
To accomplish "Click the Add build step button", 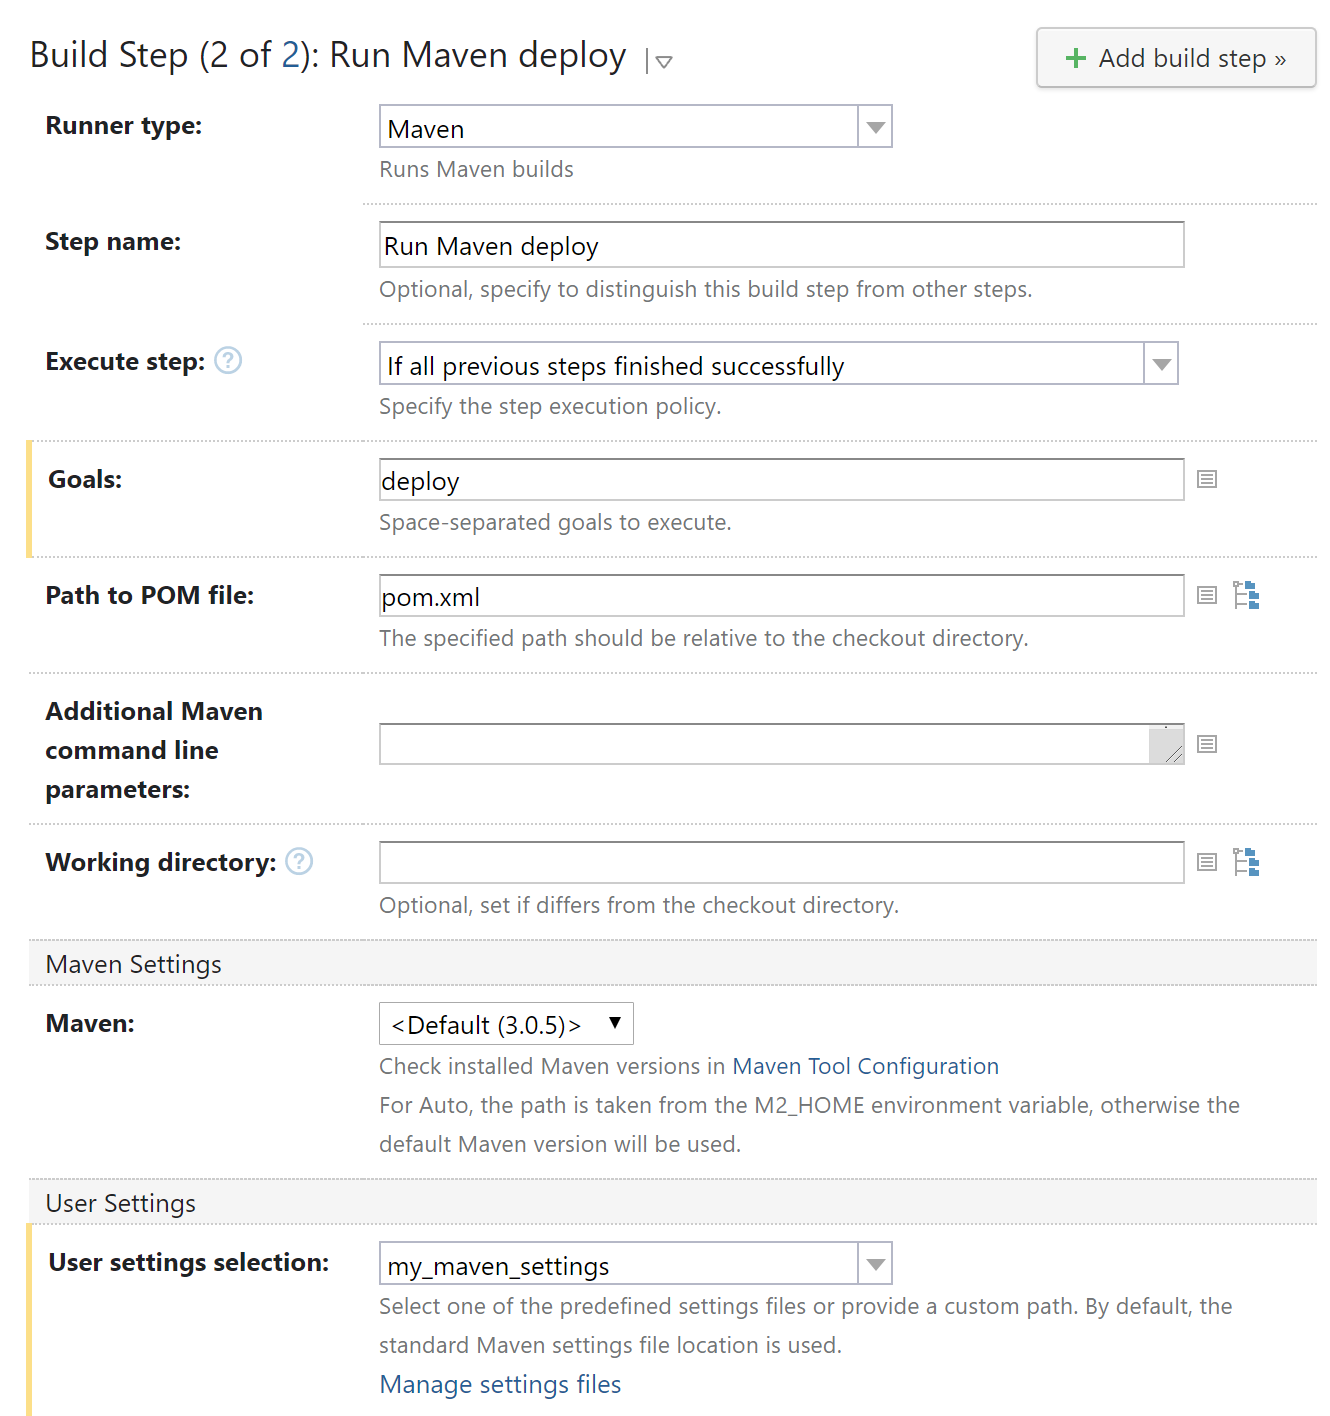I will pos(1176,58).
